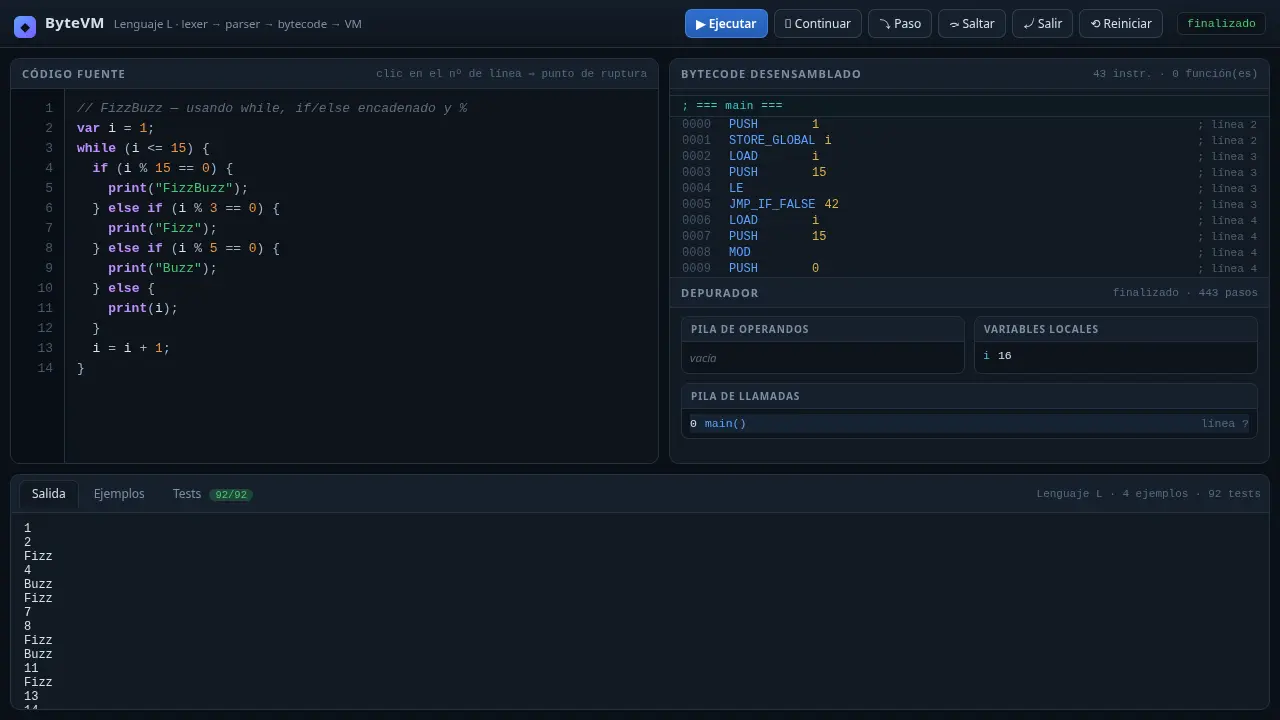1280x720 pixels.
Task: Select bytecode instruction 0004 LE
Action: 969,189
